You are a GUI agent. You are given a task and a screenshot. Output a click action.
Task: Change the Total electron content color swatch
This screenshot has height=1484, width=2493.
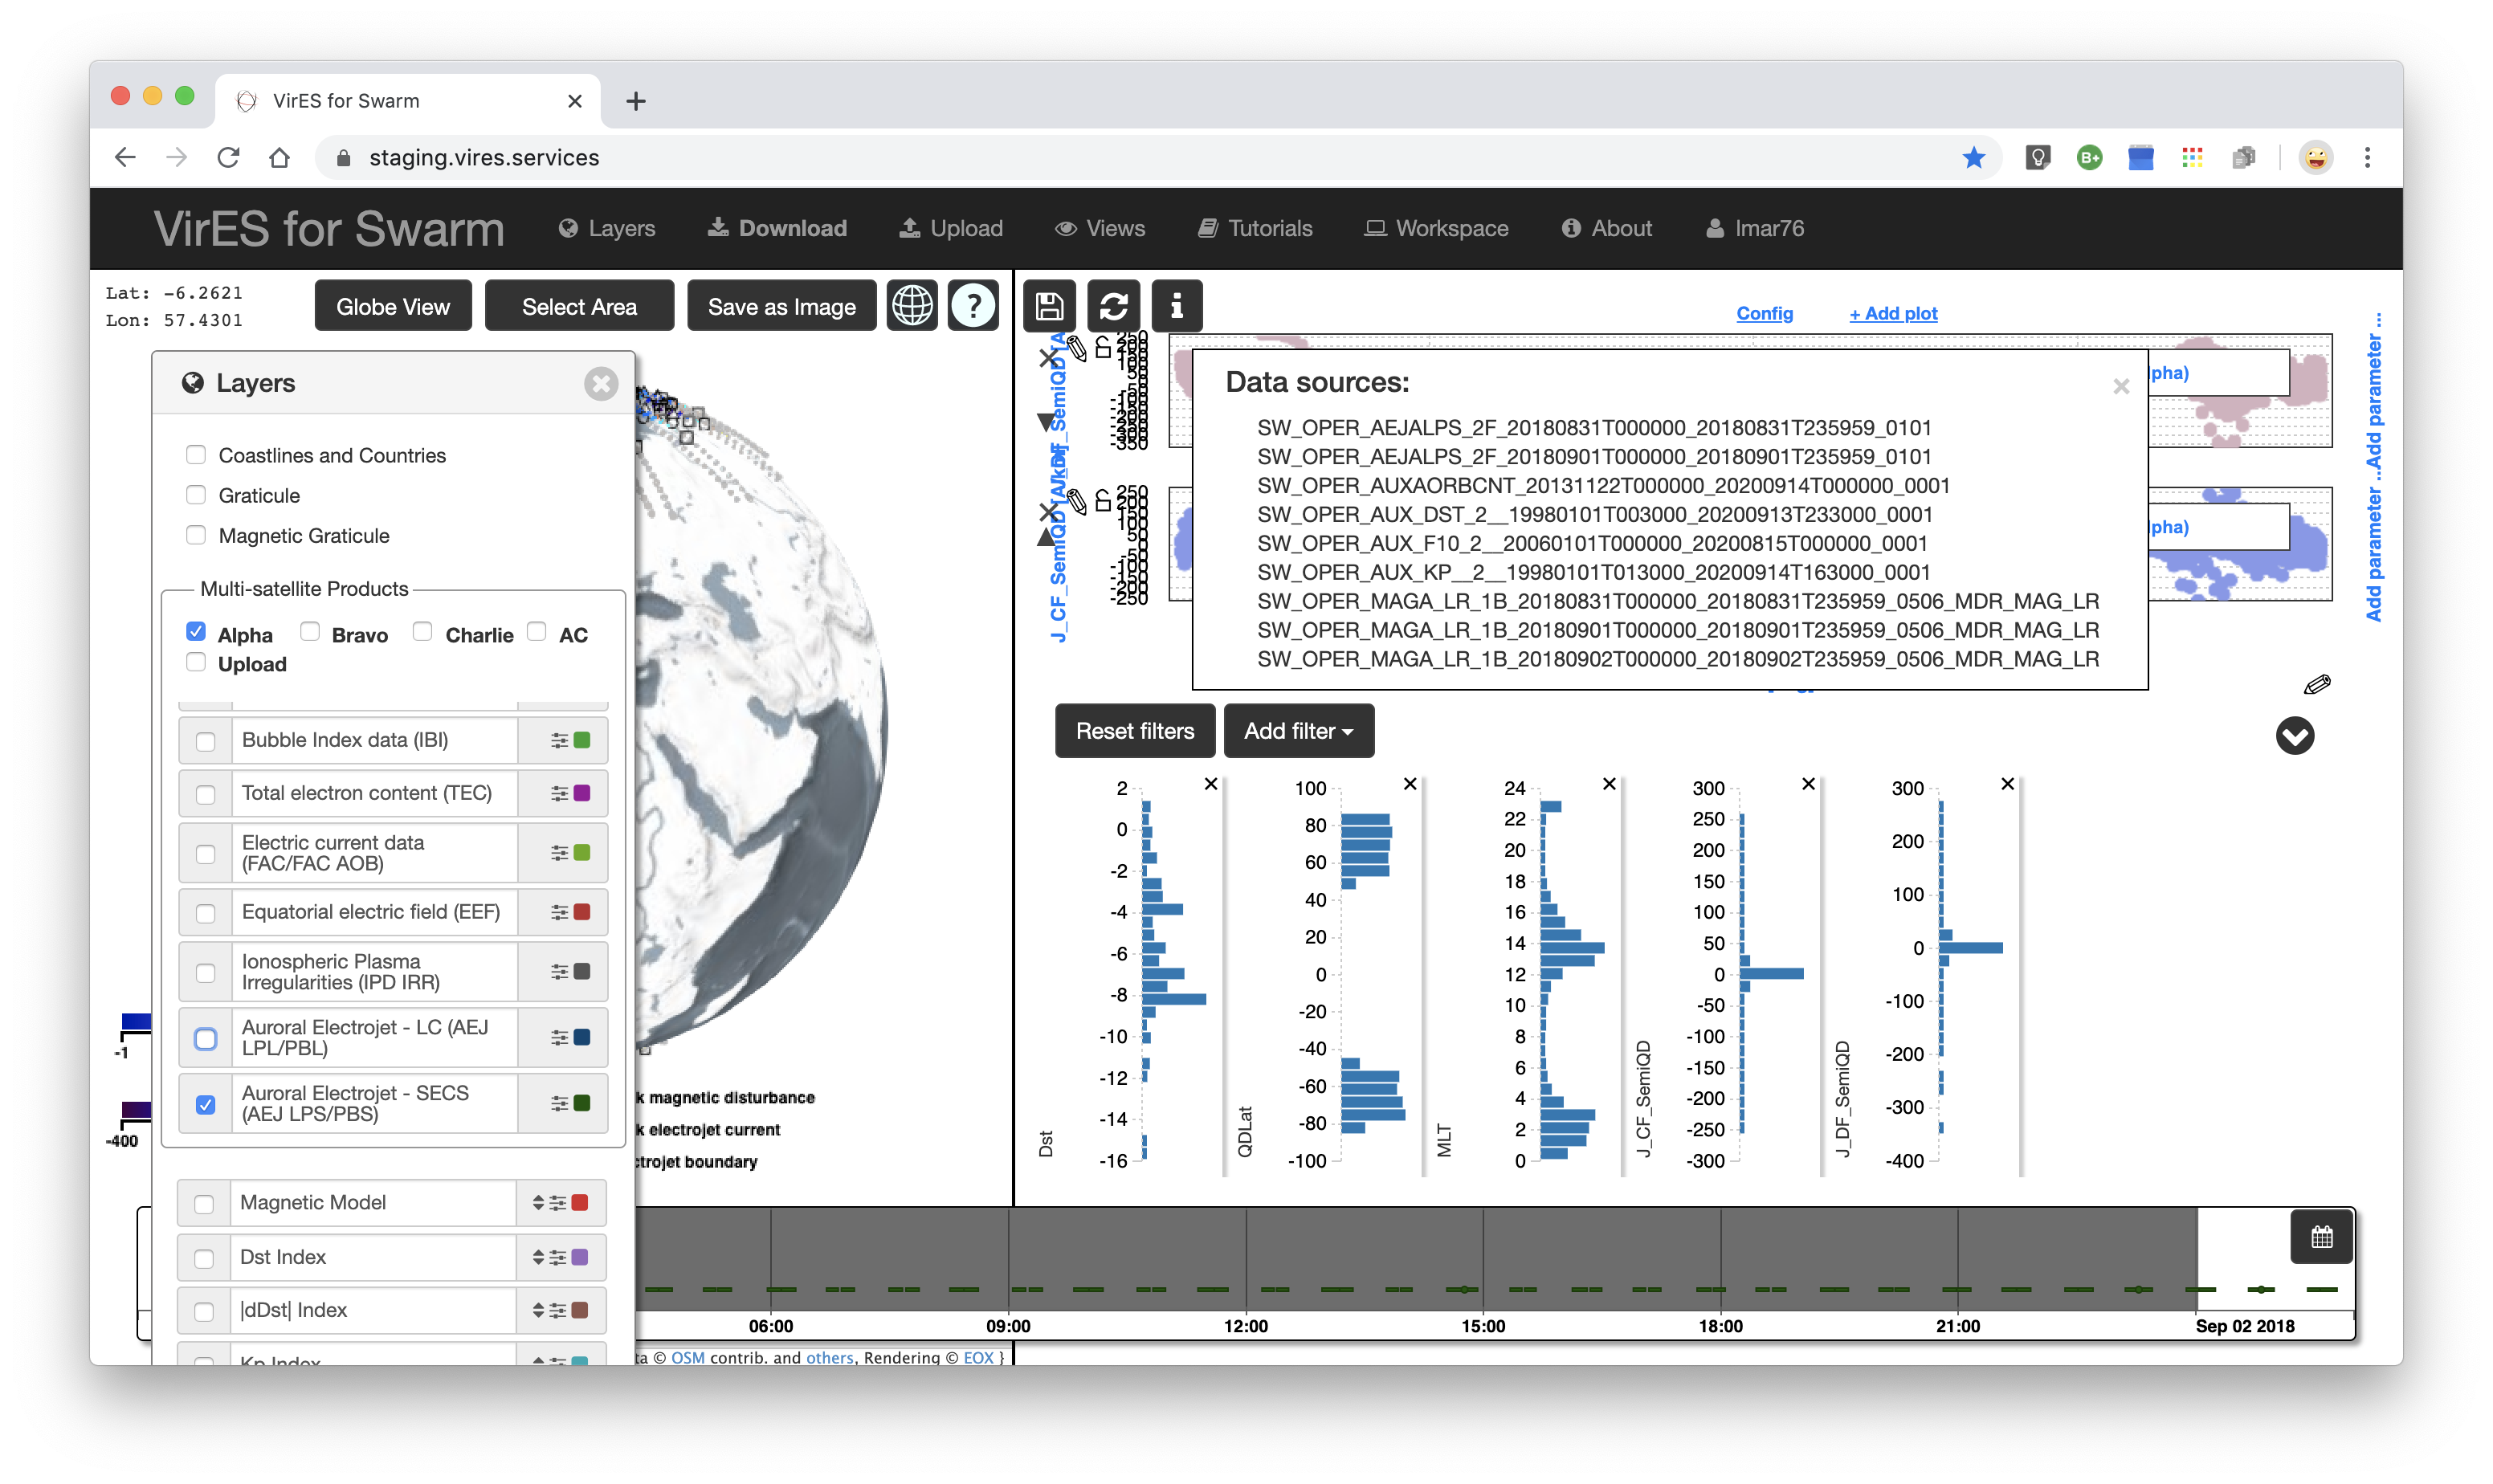[x=583, y=793]
